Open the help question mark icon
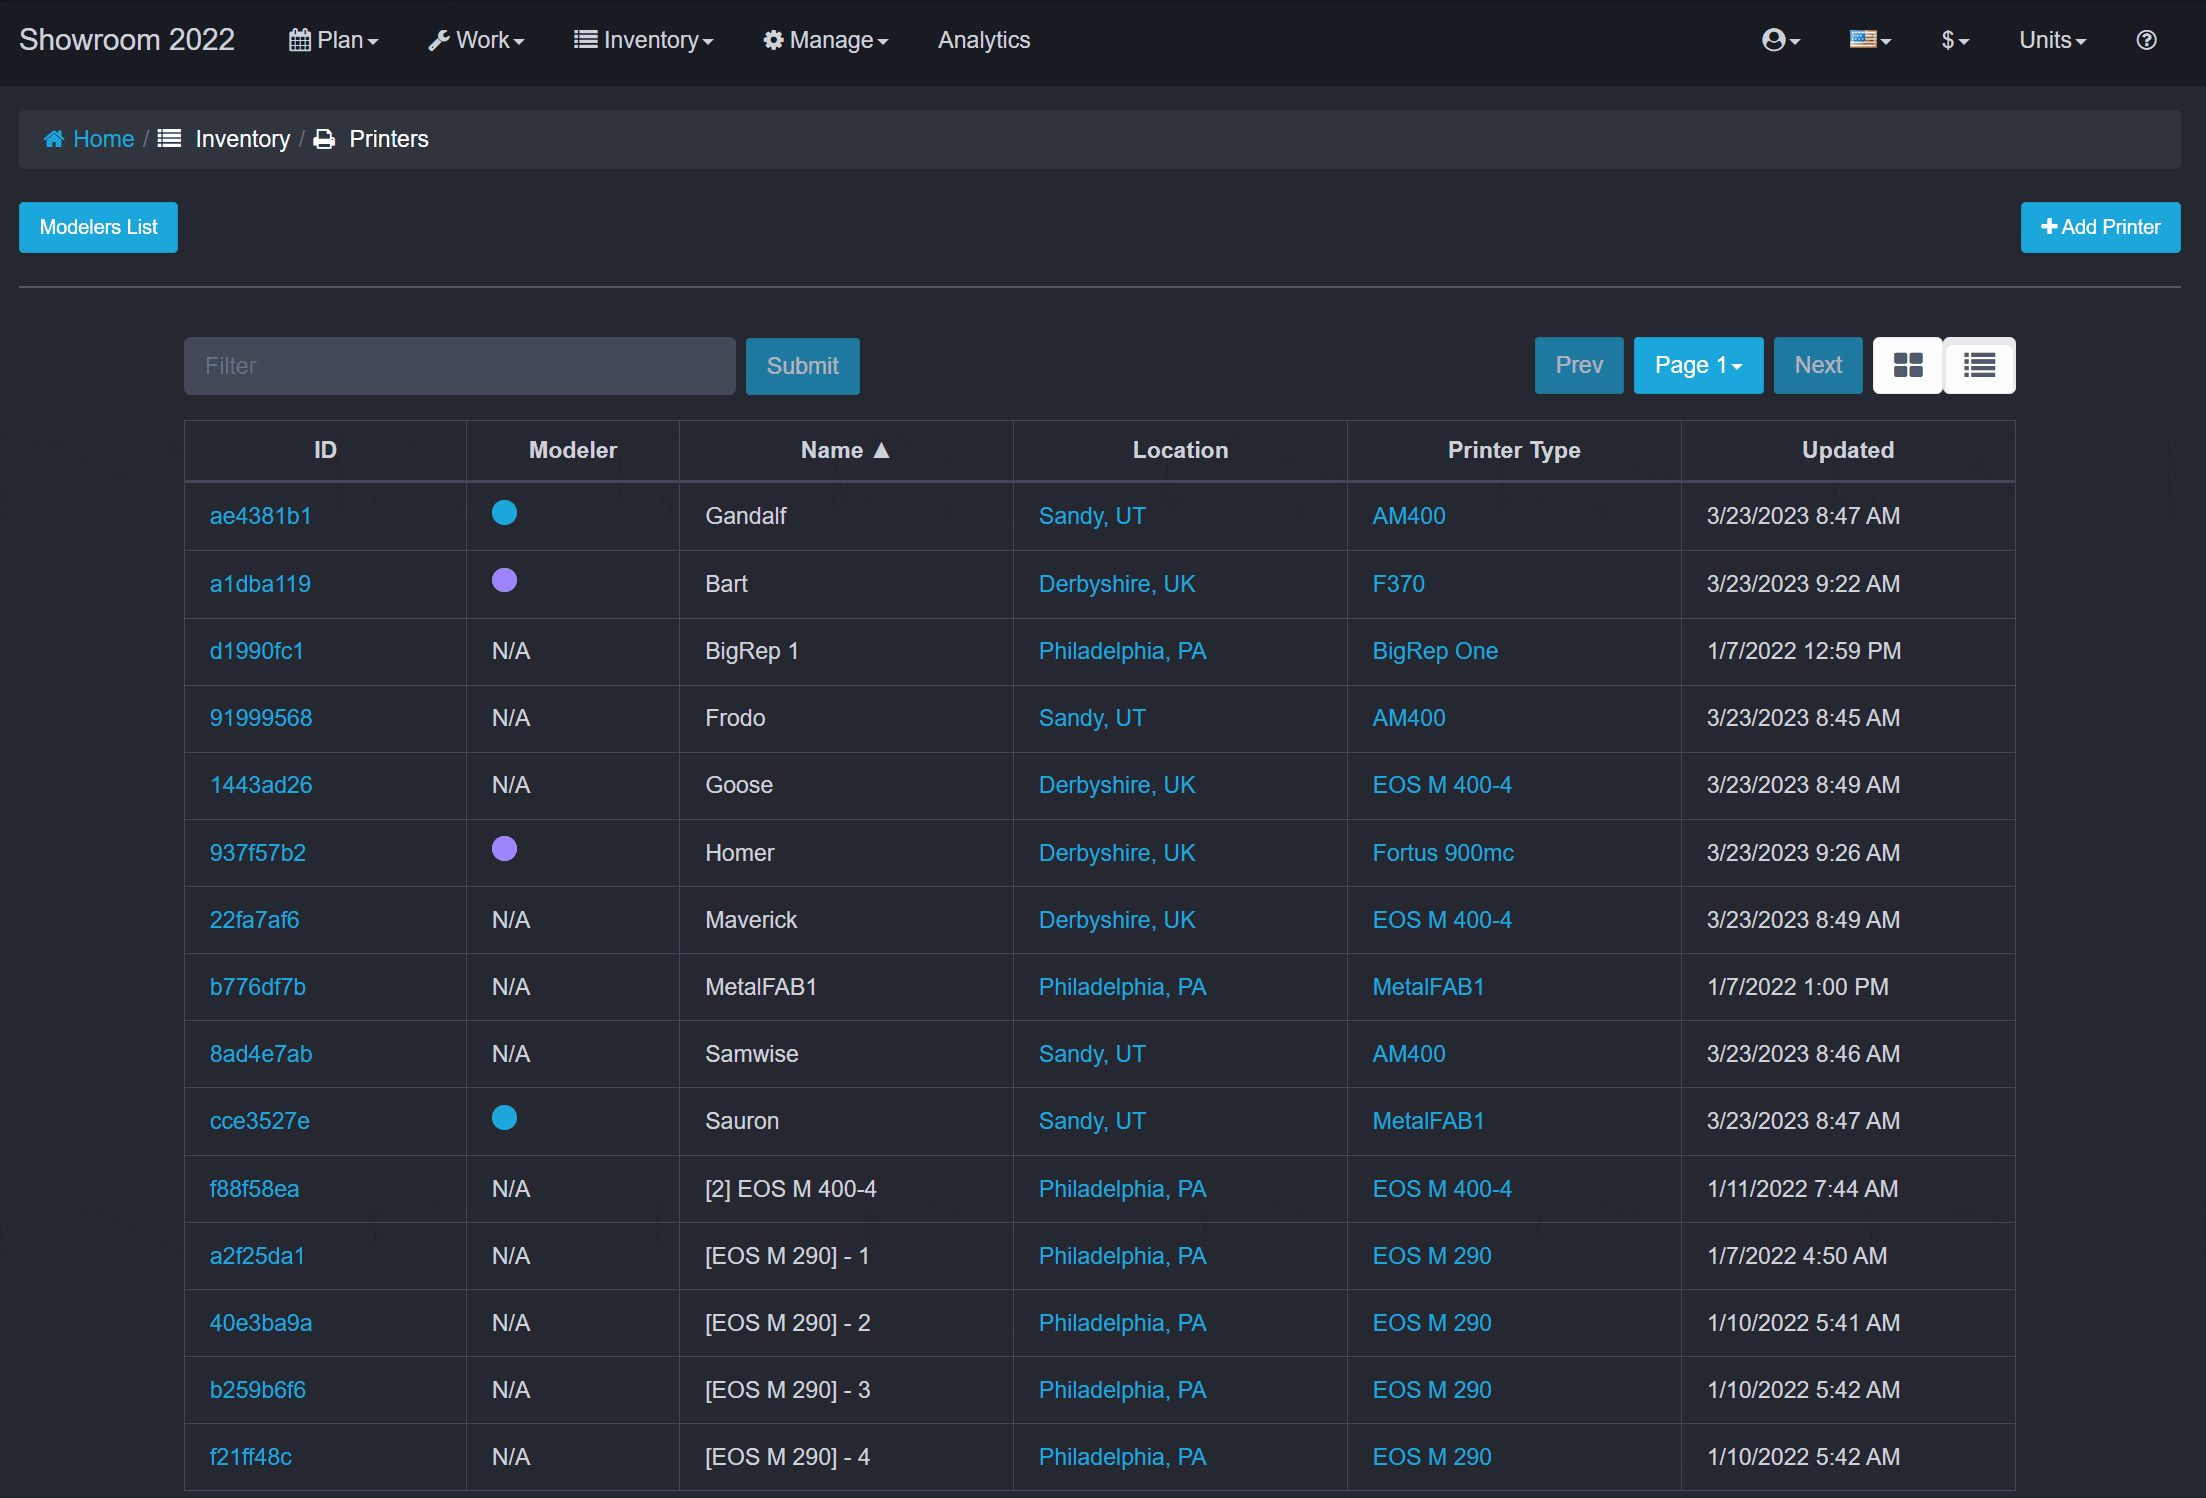The image size is (2206, 1498). (x=2146, y=40)
